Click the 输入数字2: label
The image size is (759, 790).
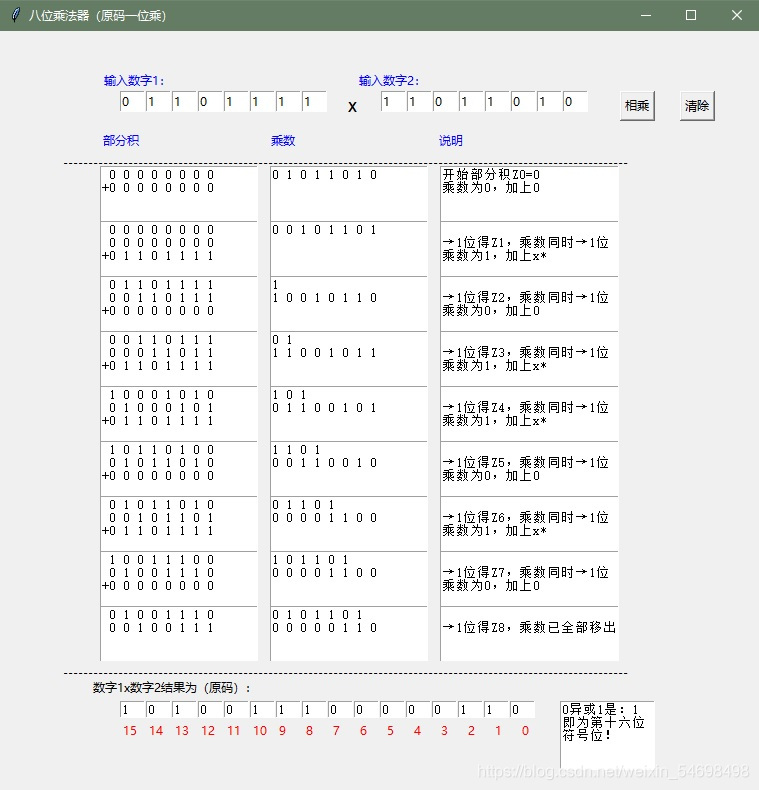(389, 81)
